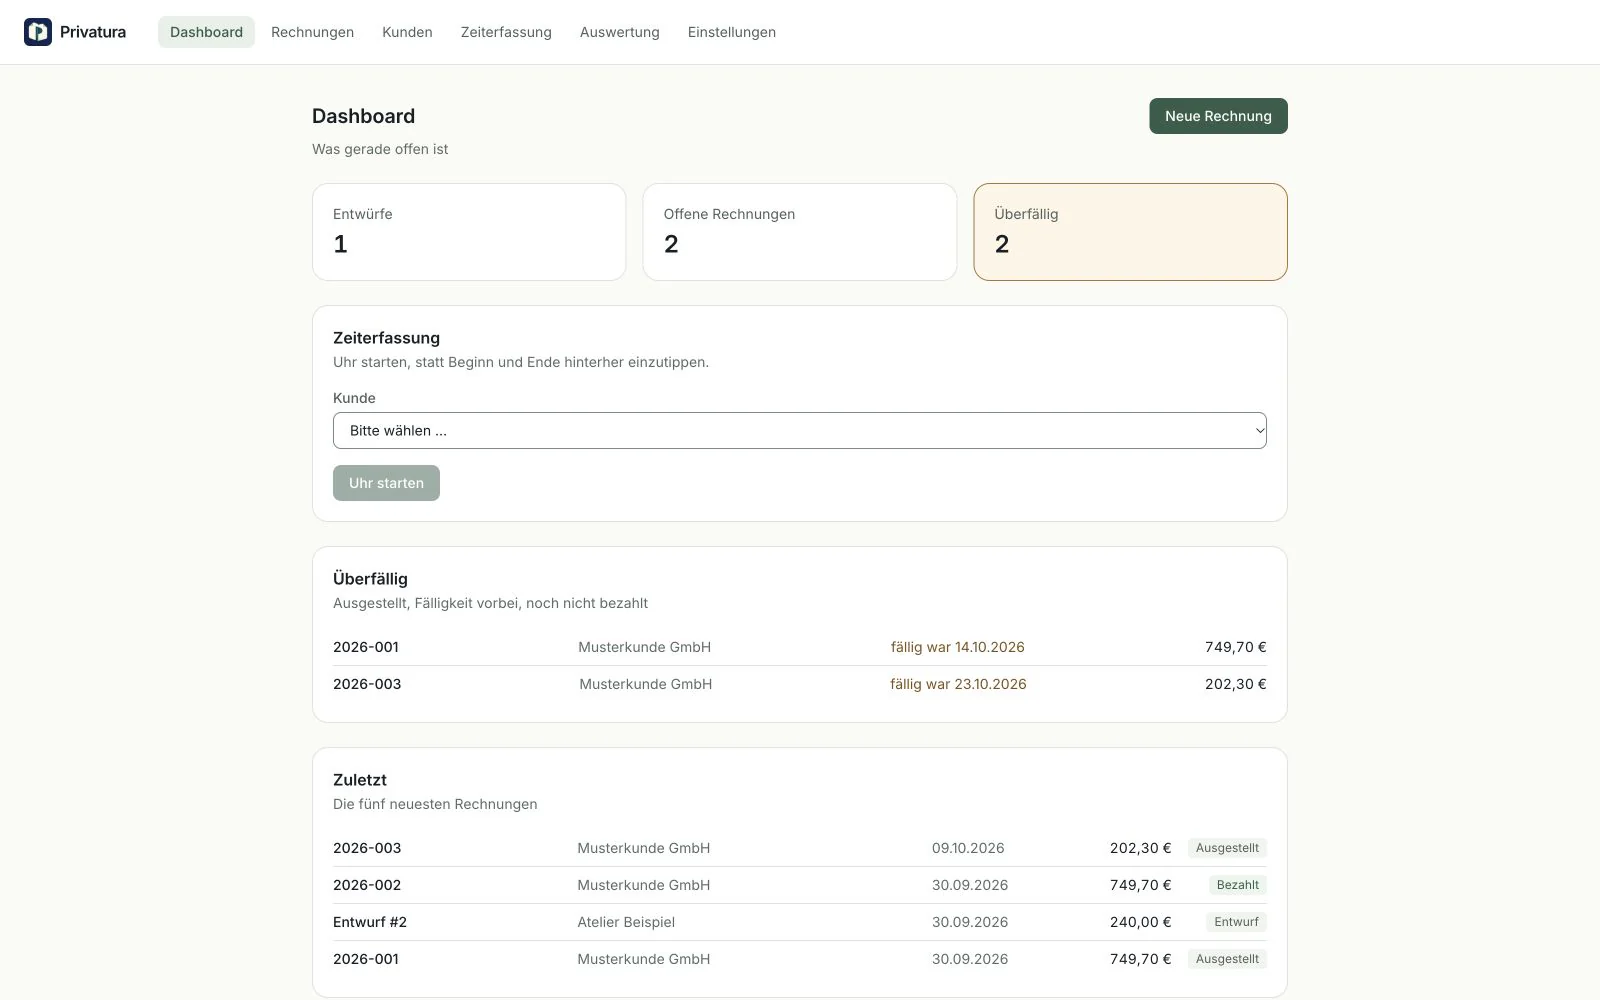Click 'fällig war 14.10.2026' text

tap(958, 647)
